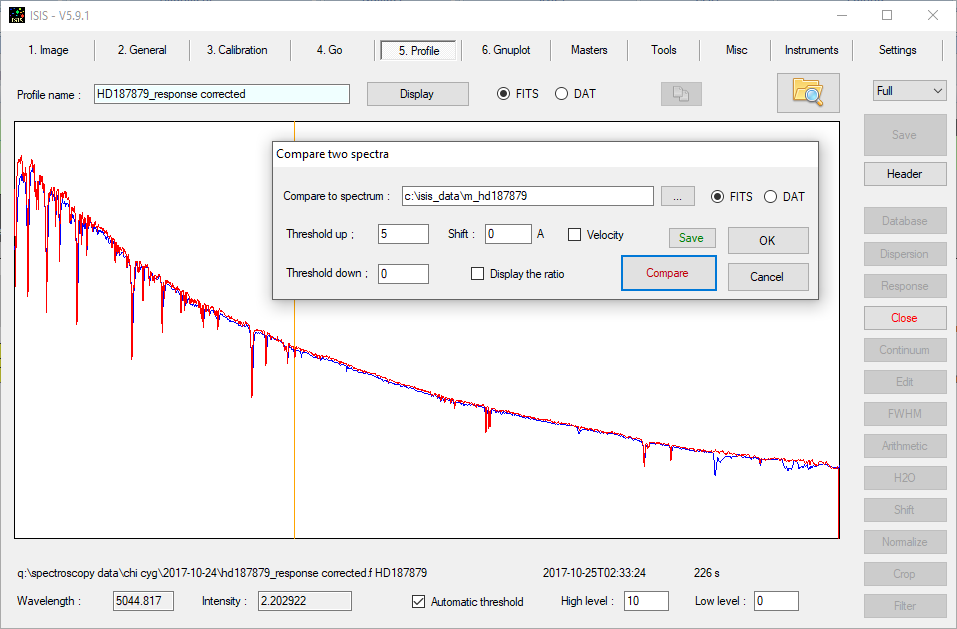Click the Arithmetic button
957x629 pixels.
[x=905, y=446]
